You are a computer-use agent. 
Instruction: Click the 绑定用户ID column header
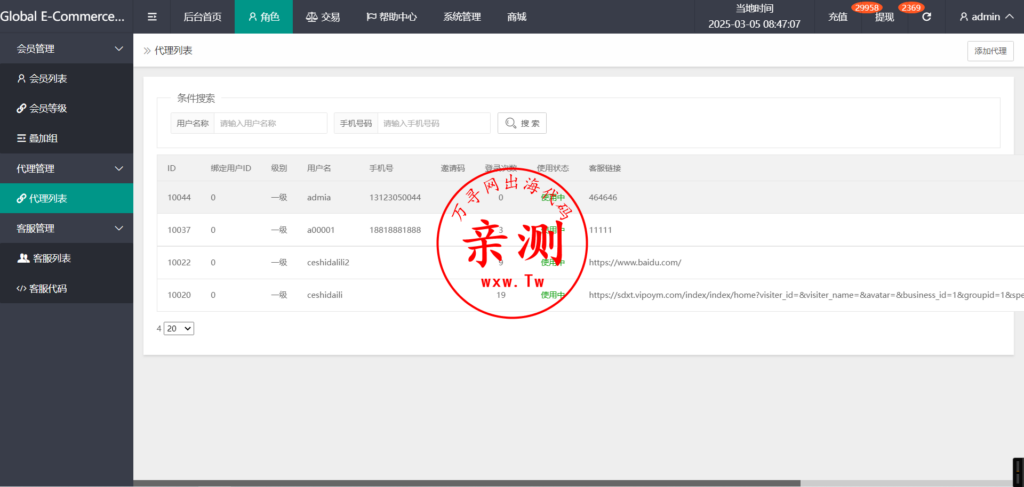[231, 168]
